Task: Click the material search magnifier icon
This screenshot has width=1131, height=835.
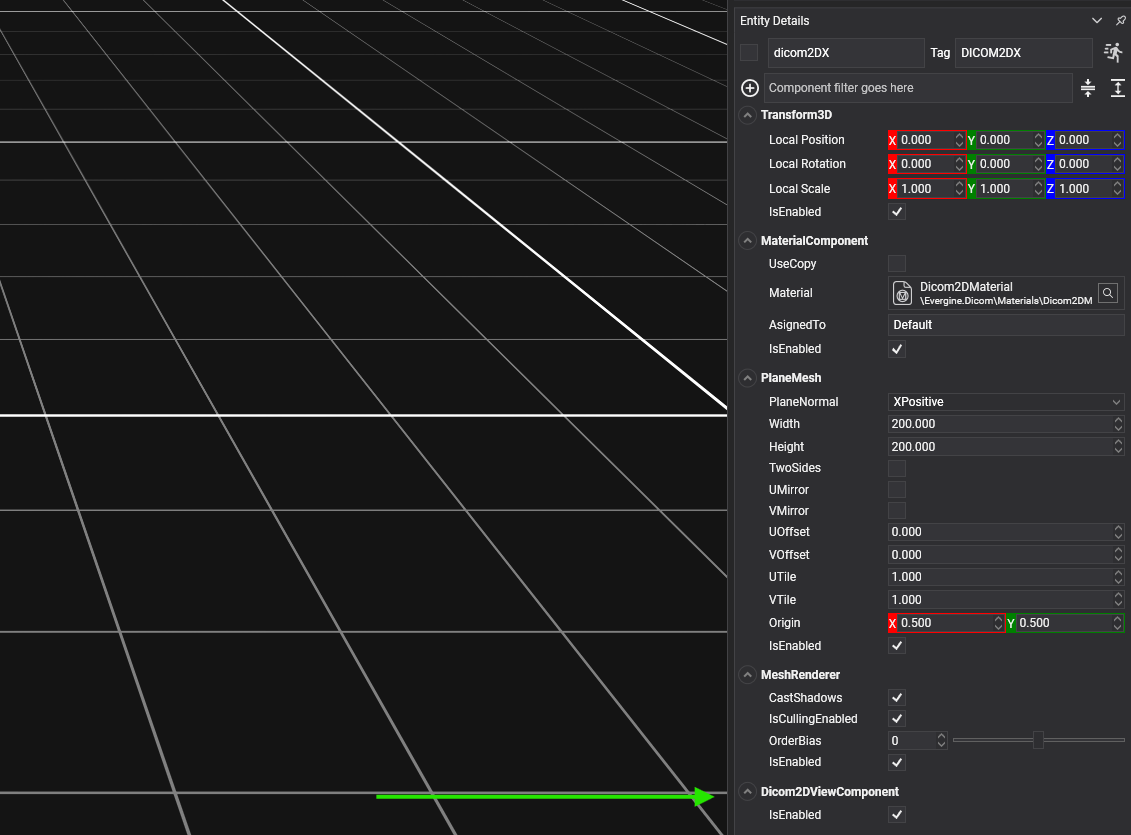Action: pos(1108,293)
